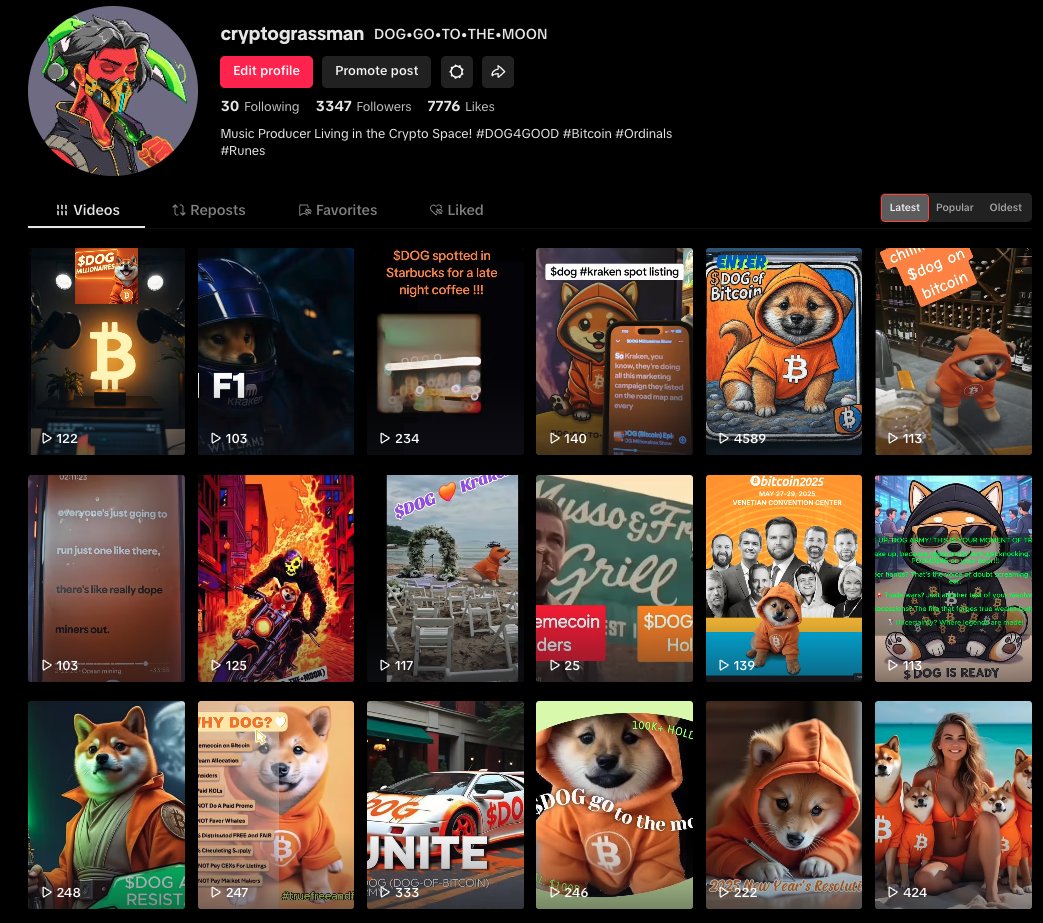The height and width of the screenshot is (923, 1043).
Task: Click the #Bitcoin hashtag in bio
Action: [x=587, y=134]
